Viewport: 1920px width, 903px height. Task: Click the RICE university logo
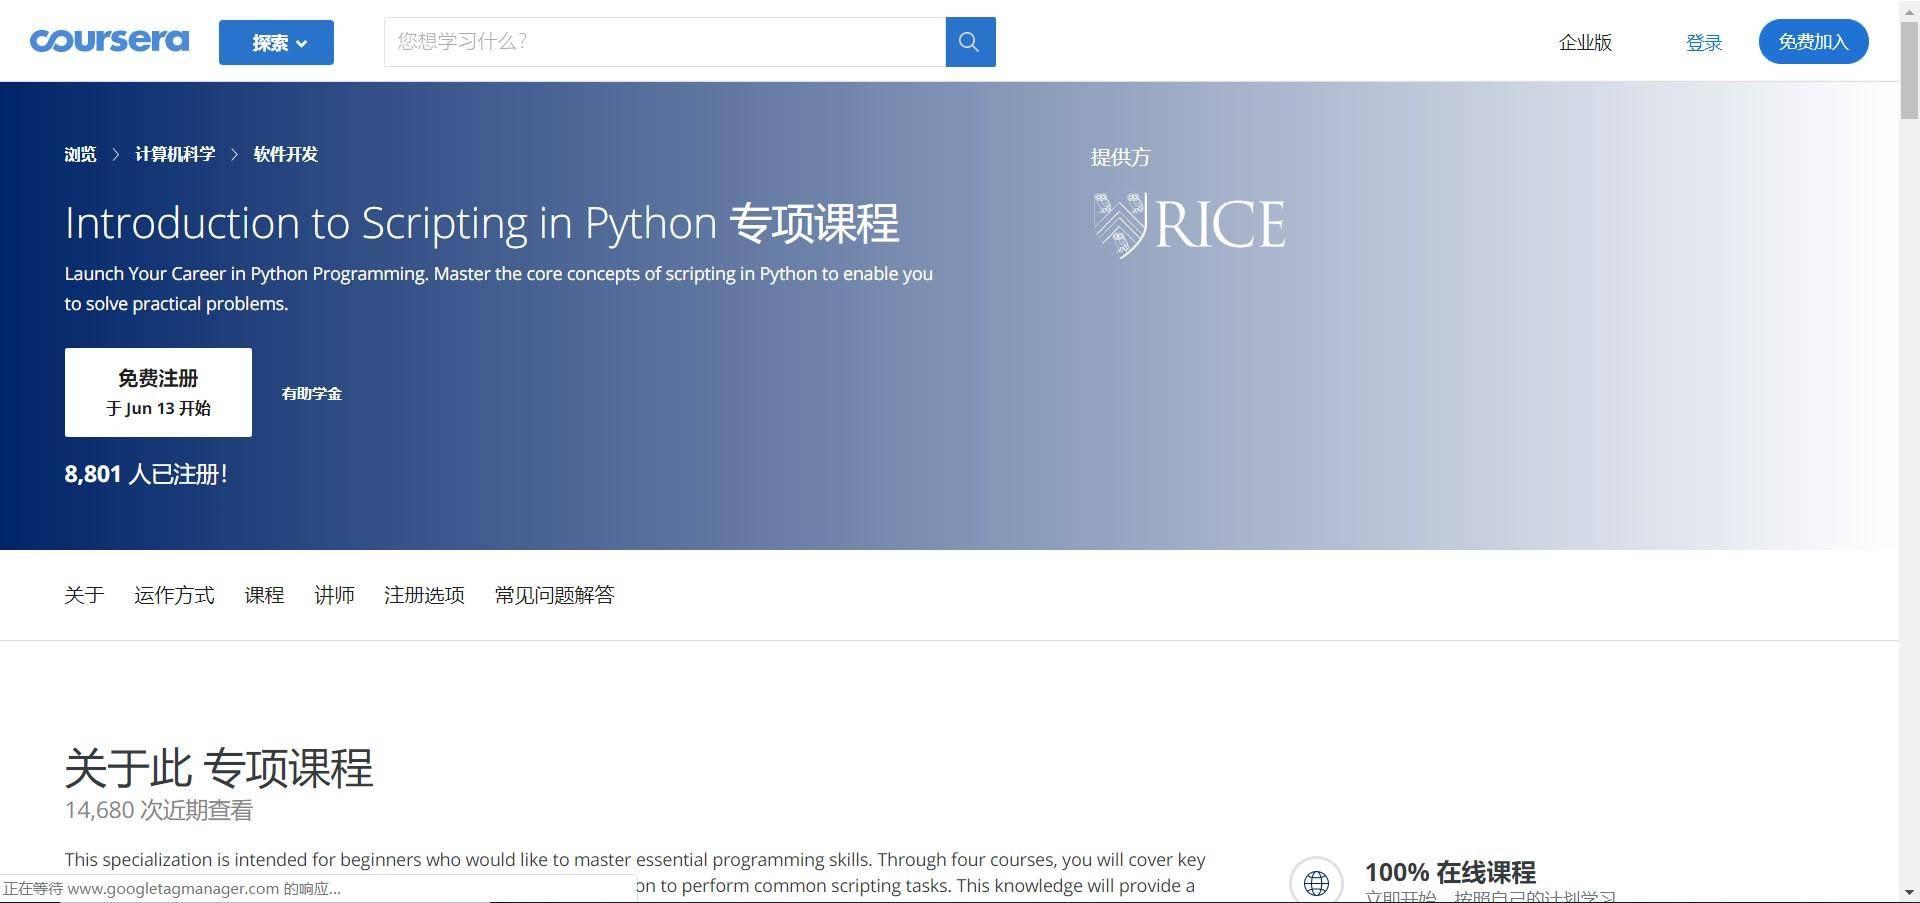pyautogui.click(x=1188, y=224)
